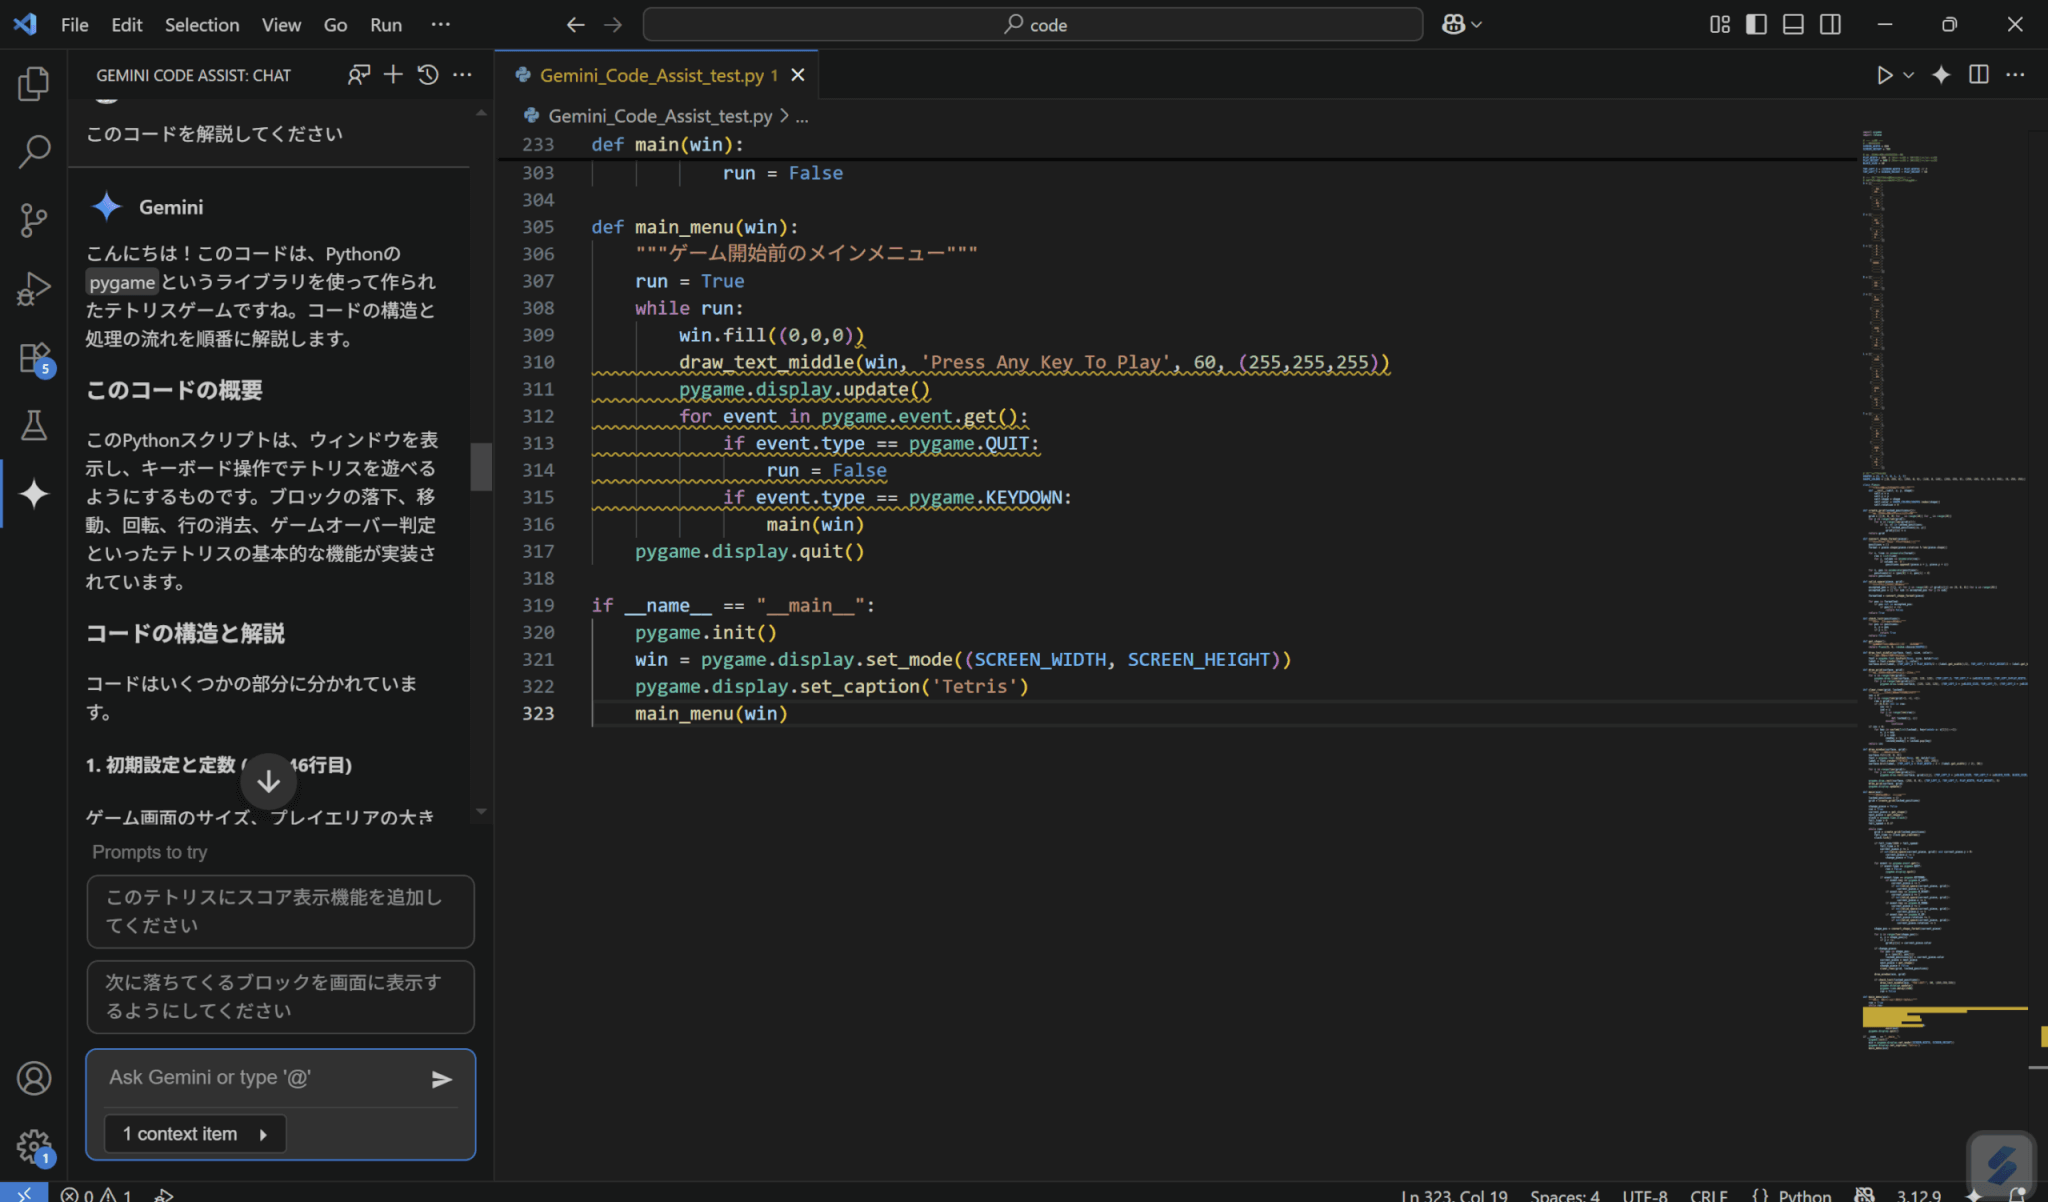
Task: Open more actions in Gemini chat header
Action: pyautogui.click(x=462, y=74)
